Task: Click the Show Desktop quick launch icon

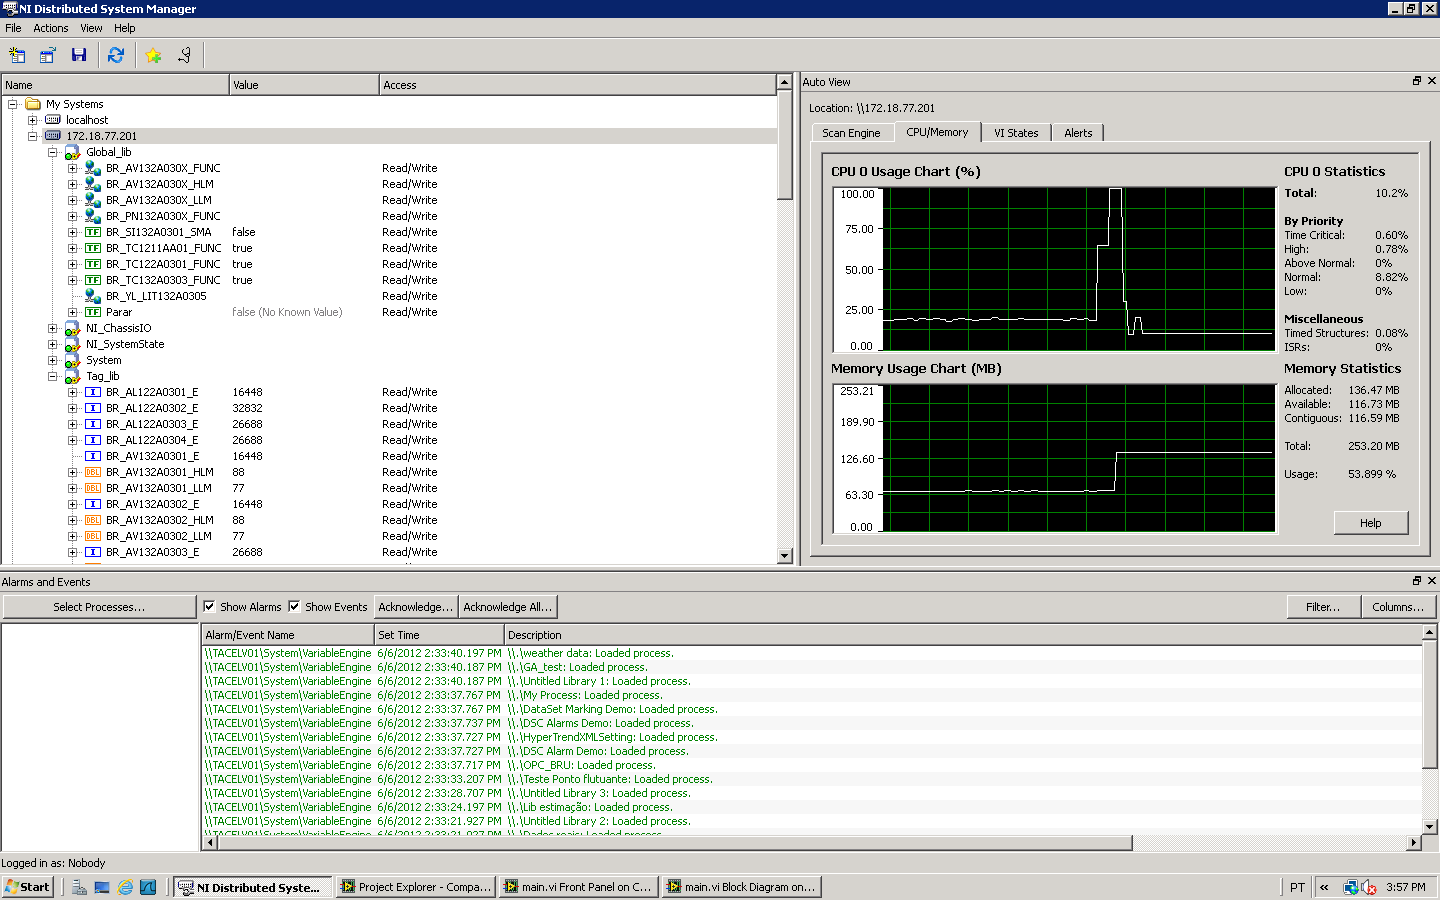Action: 102,887
